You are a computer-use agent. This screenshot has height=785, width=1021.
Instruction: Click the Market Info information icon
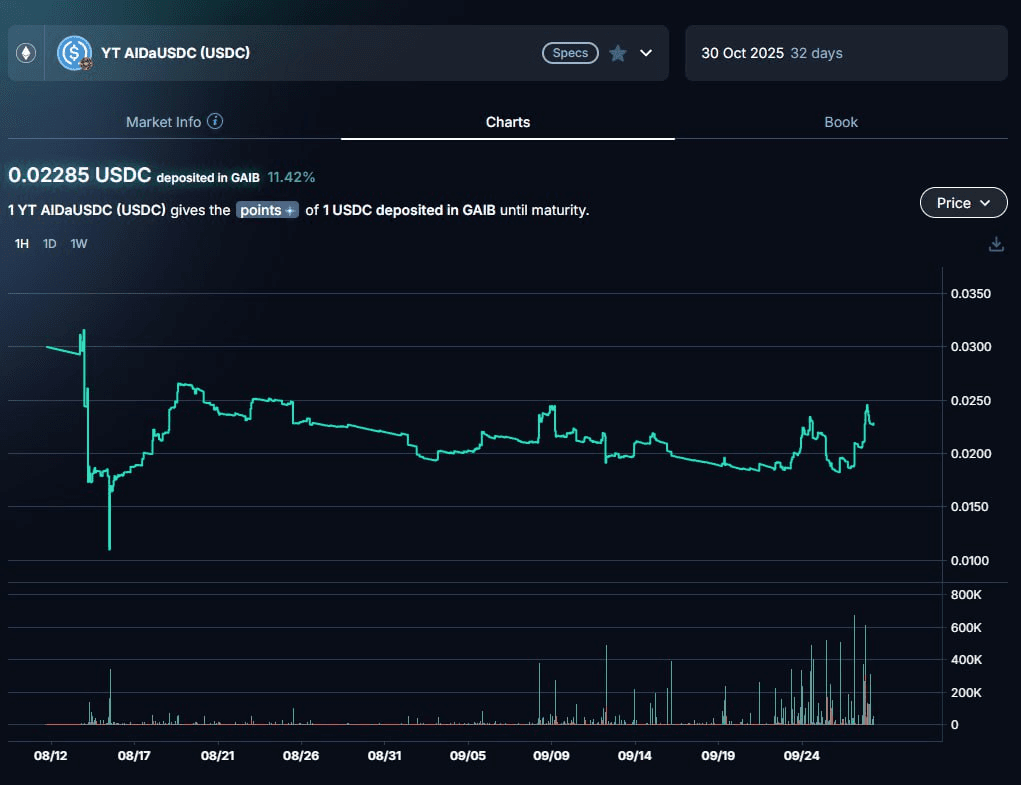(215, 121)
